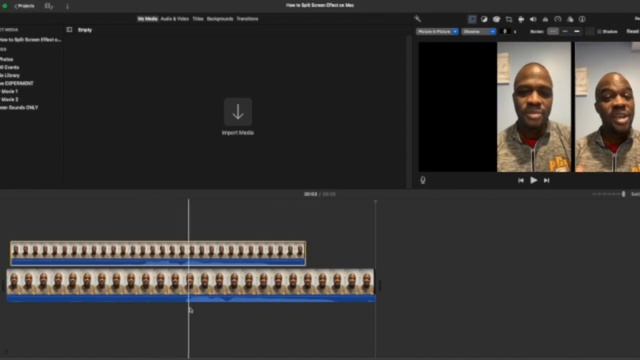Open the speed gauge adjustment

(x=558, y=19)
